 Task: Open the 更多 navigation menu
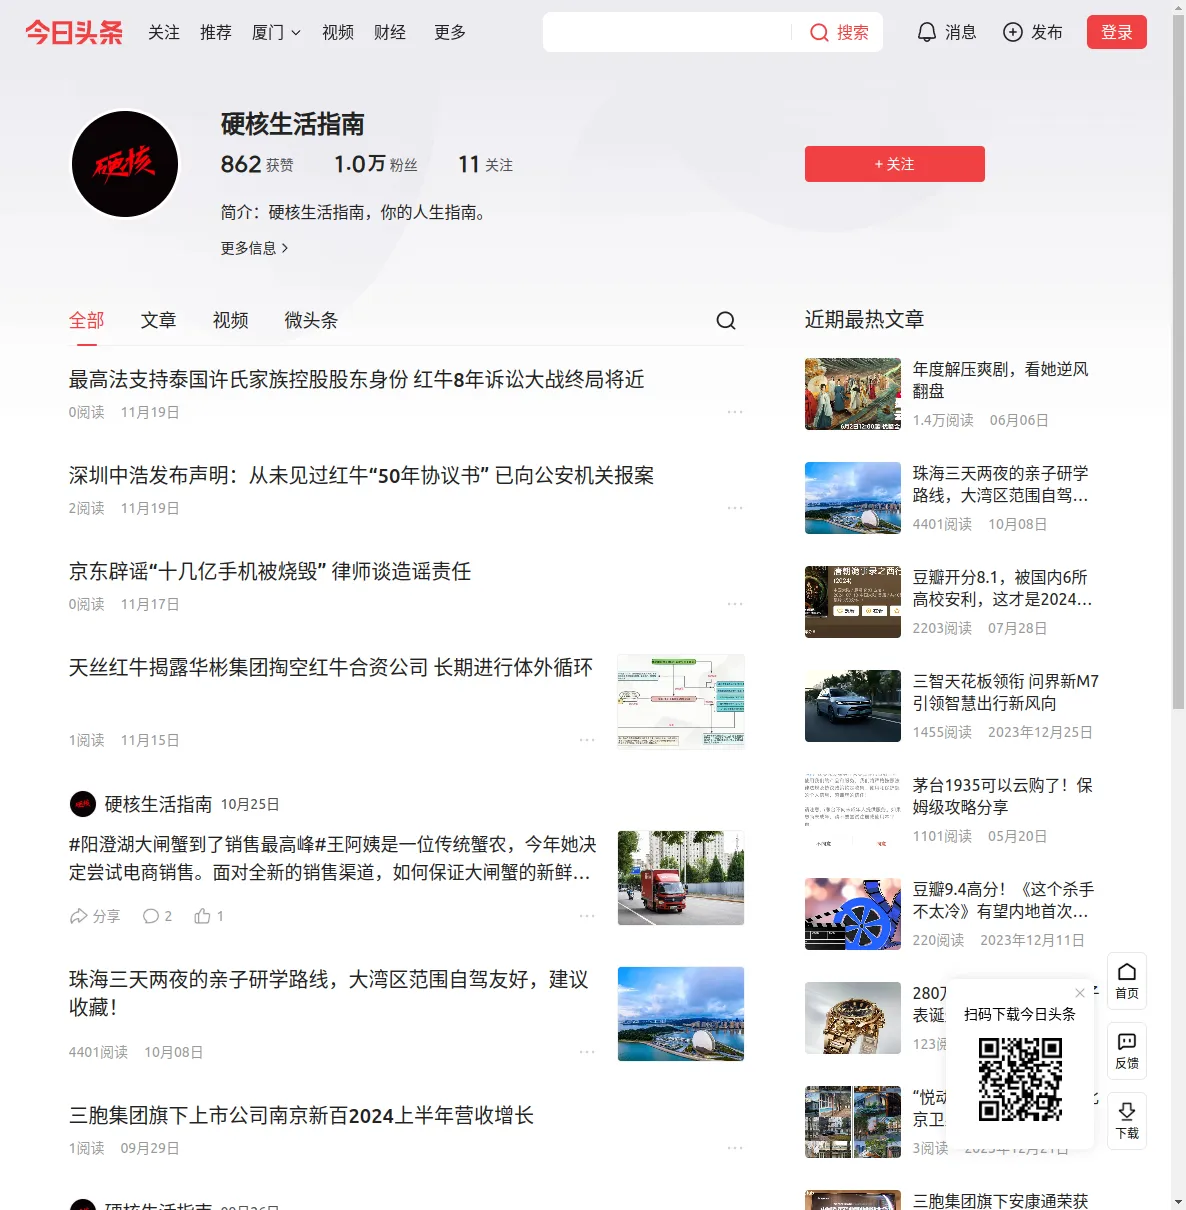450,32
